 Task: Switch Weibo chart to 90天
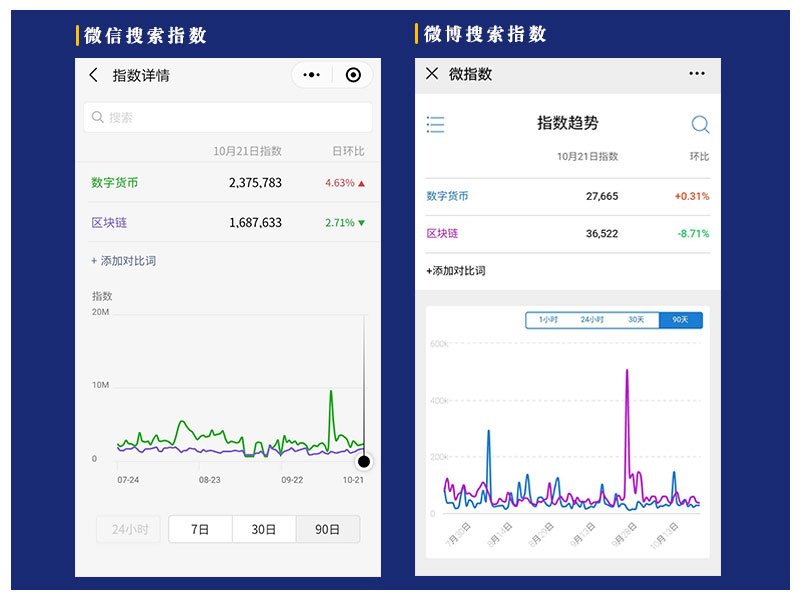click(681, 320)
